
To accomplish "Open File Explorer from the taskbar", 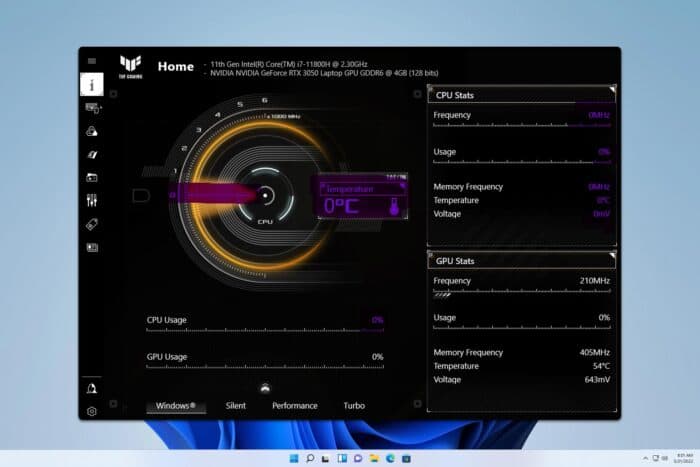I will [374, 459].
